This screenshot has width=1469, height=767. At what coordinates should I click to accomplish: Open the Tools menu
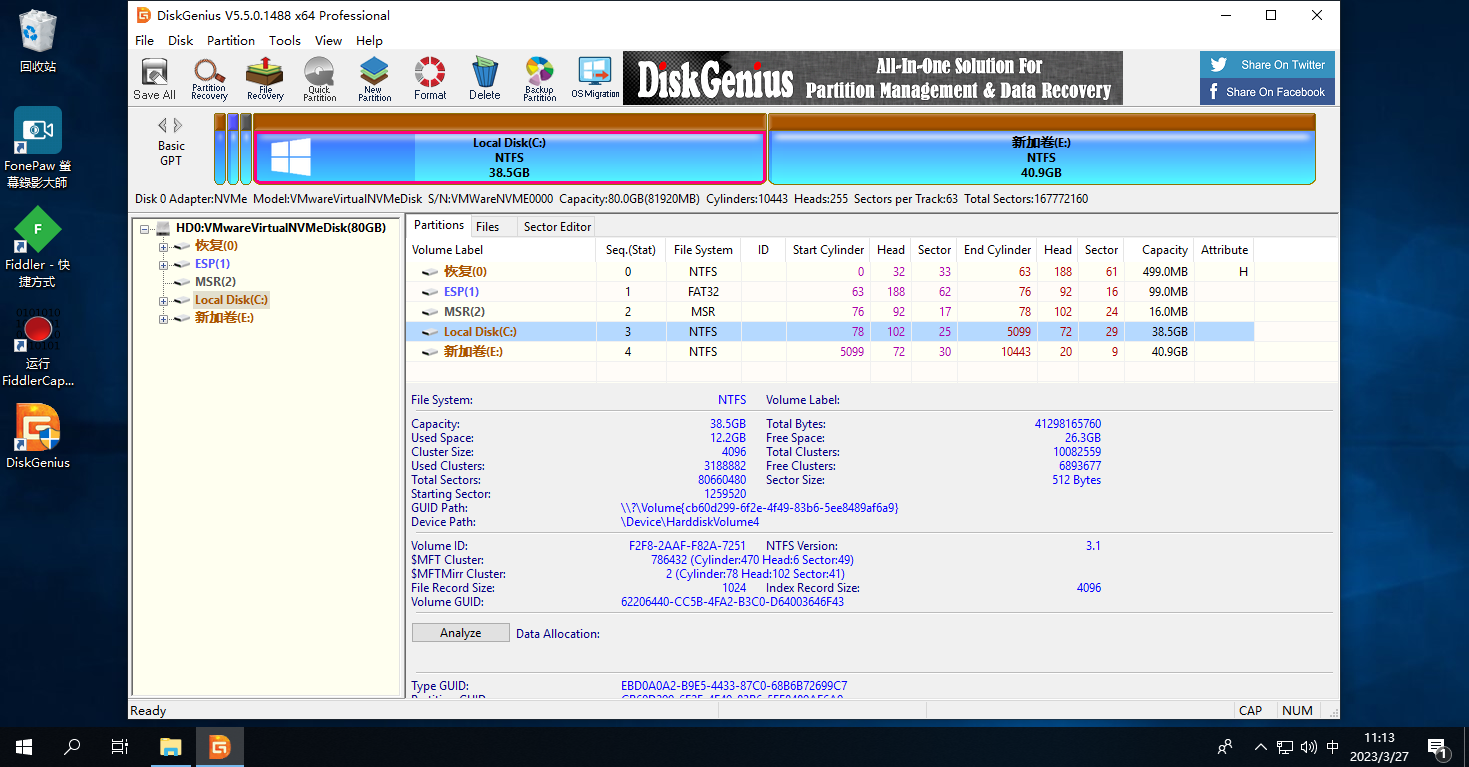pyautogui.click(x=285, y=40)
